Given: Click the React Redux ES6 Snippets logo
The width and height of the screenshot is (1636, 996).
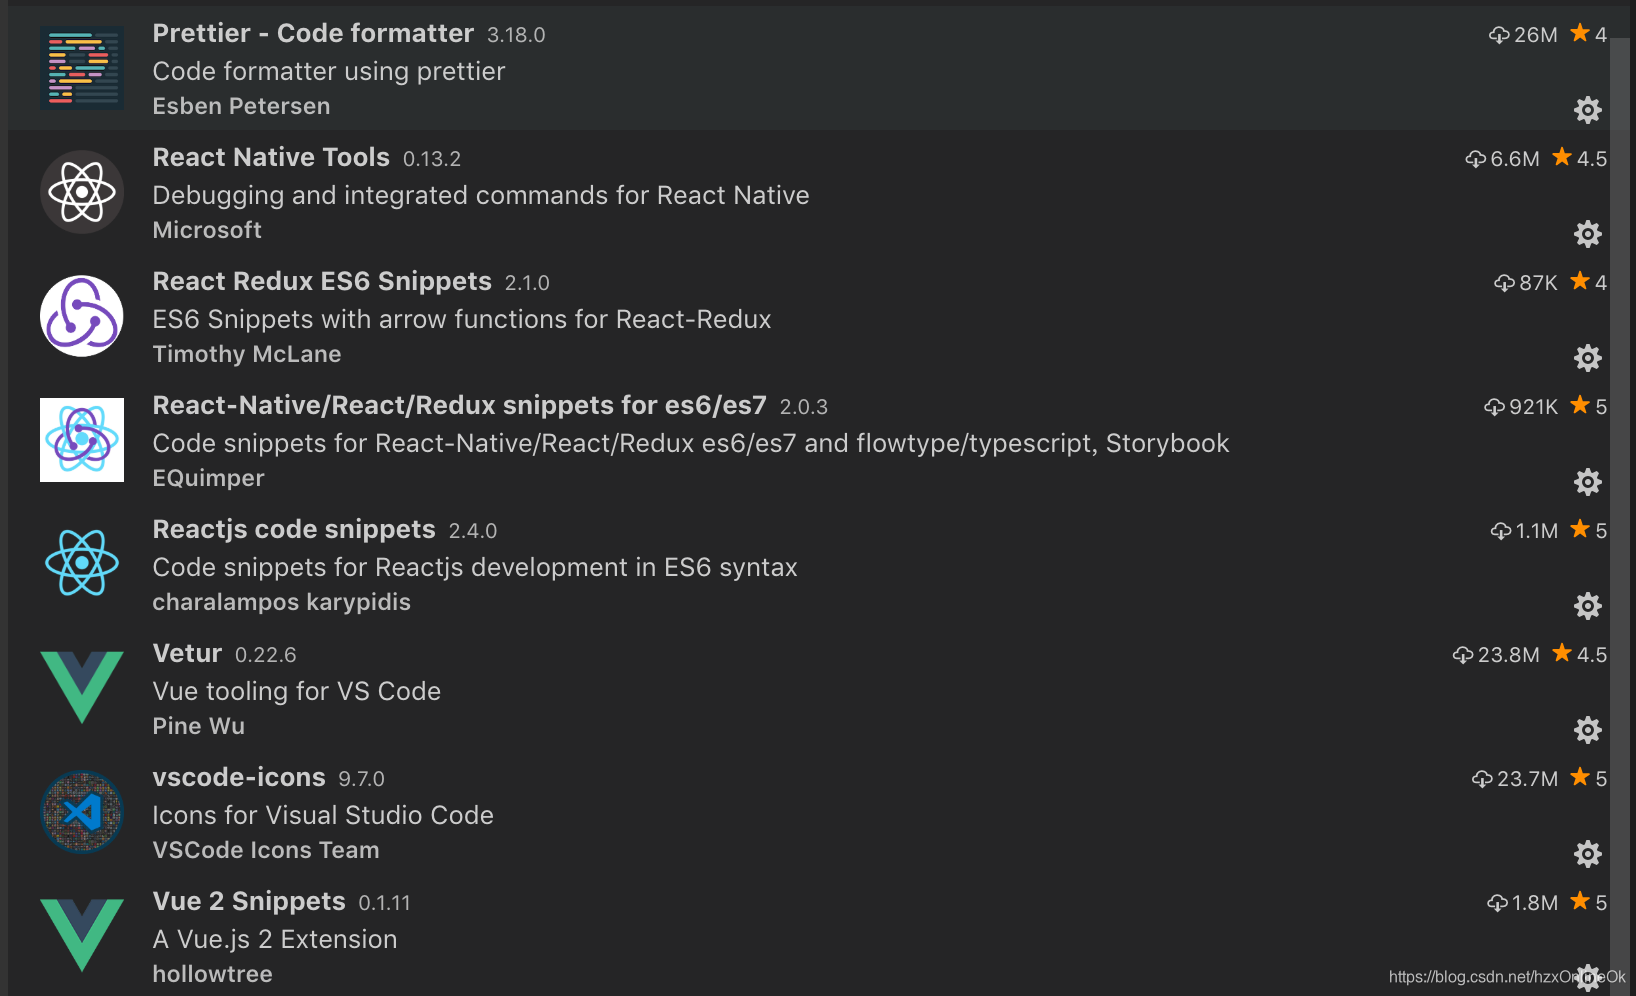Looking at the screenshot, I should click(81, 316).
